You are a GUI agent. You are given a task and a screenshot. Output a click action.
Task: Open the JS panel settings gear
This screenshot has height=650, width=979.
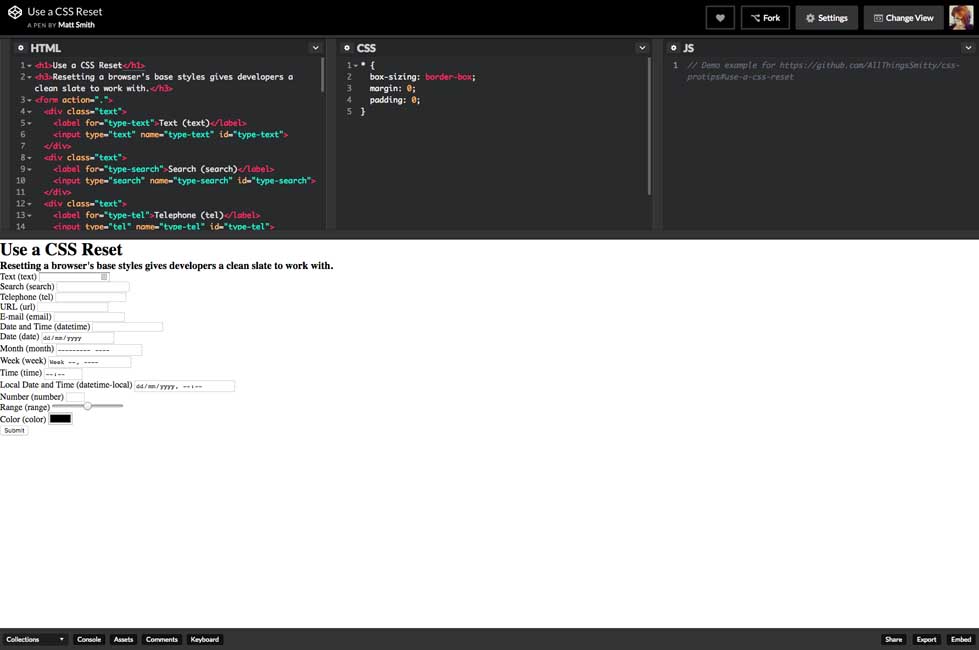[x=673, y=48]
